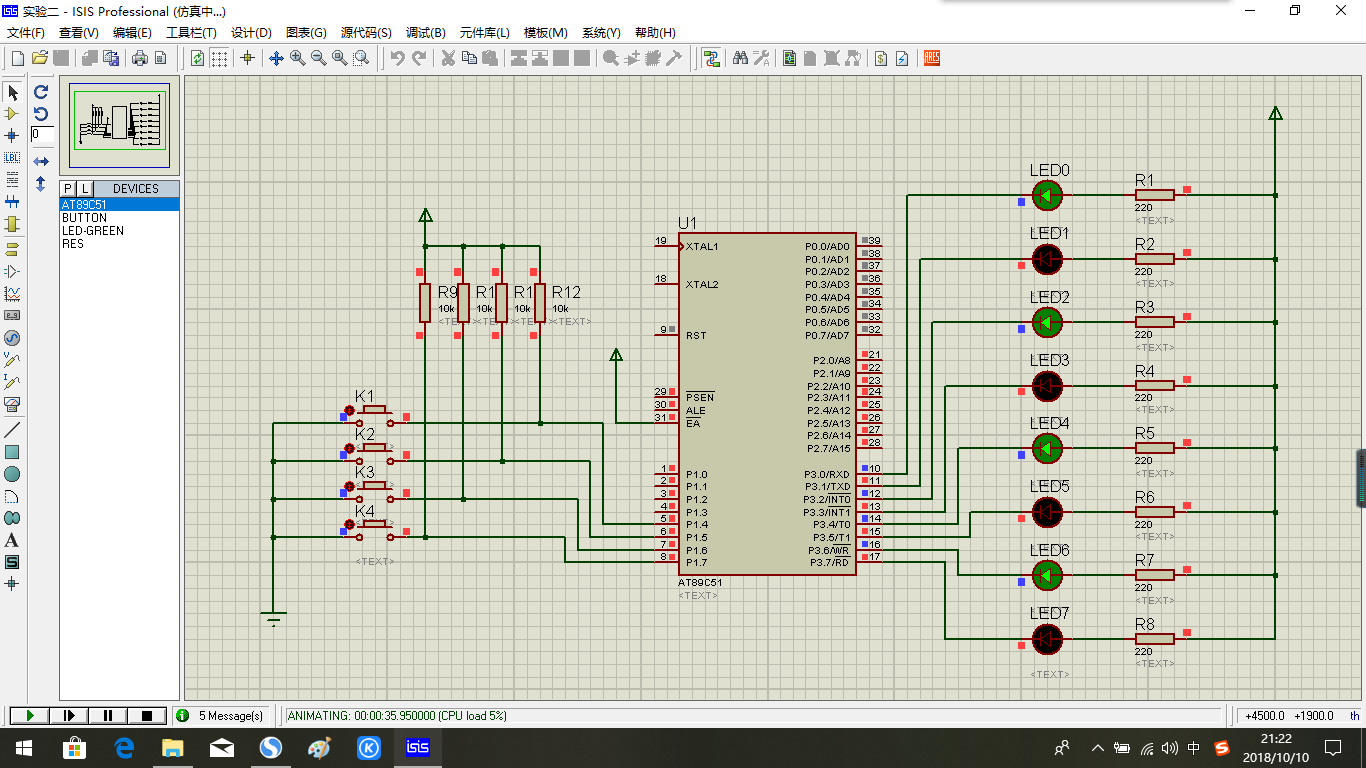Click the Bill of Materials icon
1366x768 pixels.
880,58
